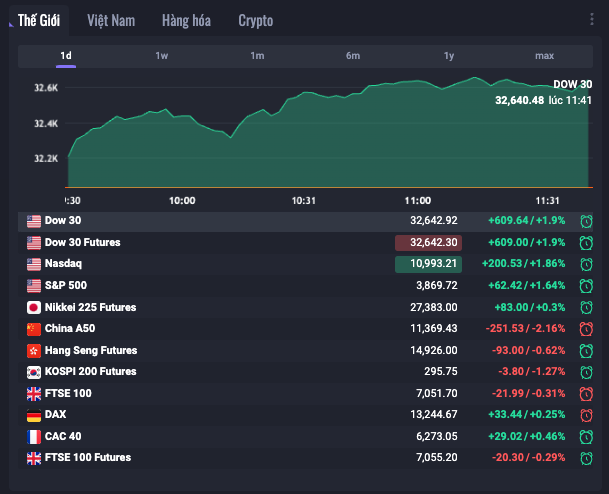The image size is (609, 494).
Task: Click the alarm icon on DAX row
Action: (586, 415)
